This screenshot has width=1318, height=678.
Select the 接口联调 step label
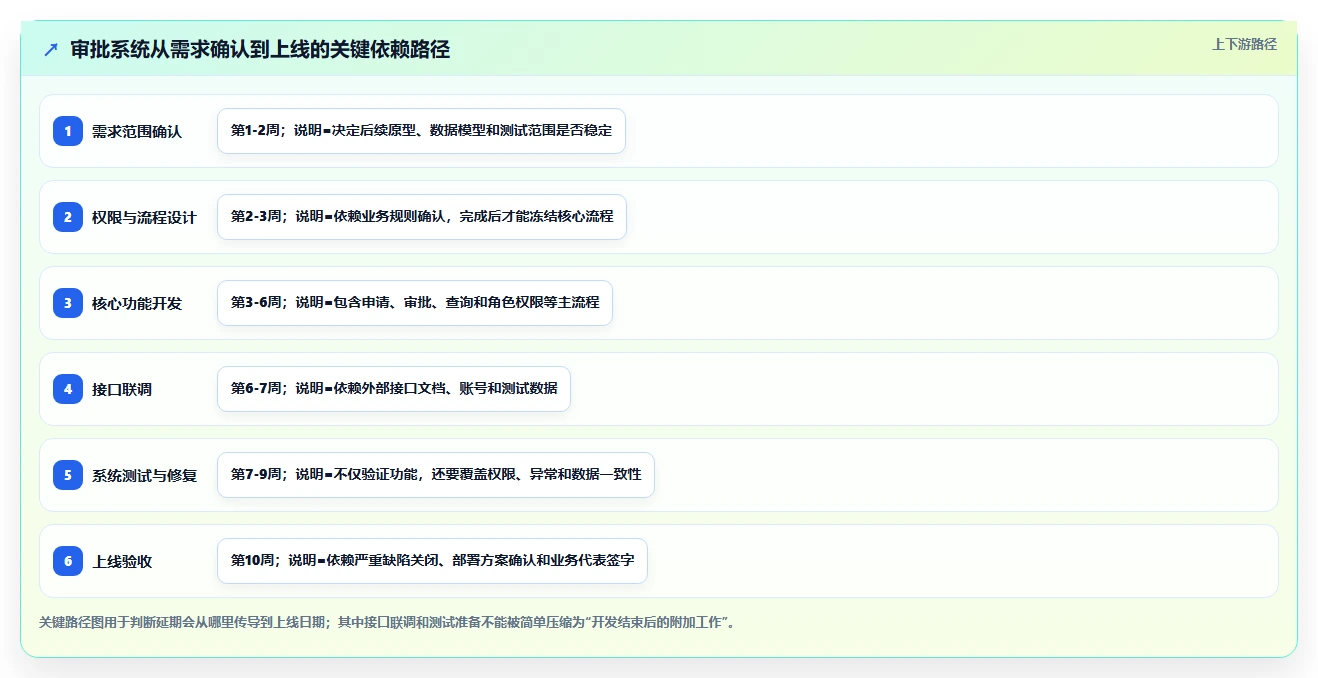pos(122,389)
